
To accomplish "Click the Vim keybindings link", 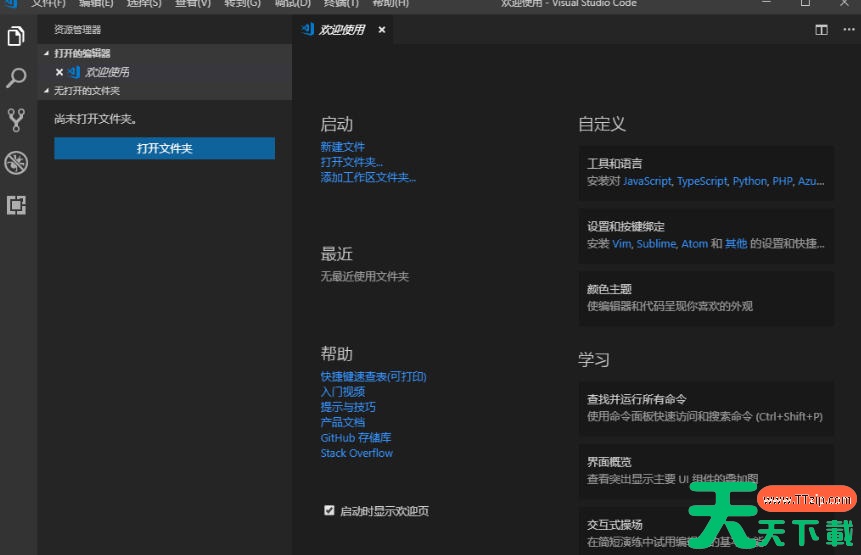I will (622, 244).
